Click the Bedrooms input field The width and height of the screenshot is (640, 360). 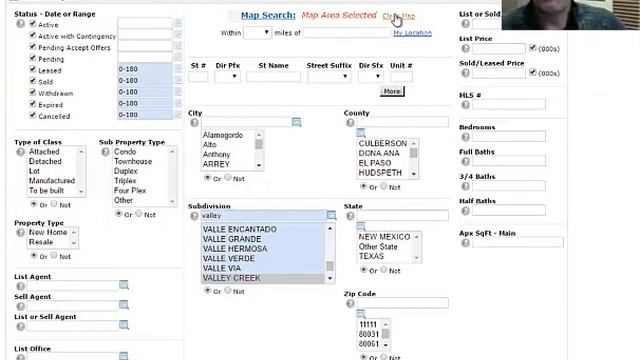509,136
